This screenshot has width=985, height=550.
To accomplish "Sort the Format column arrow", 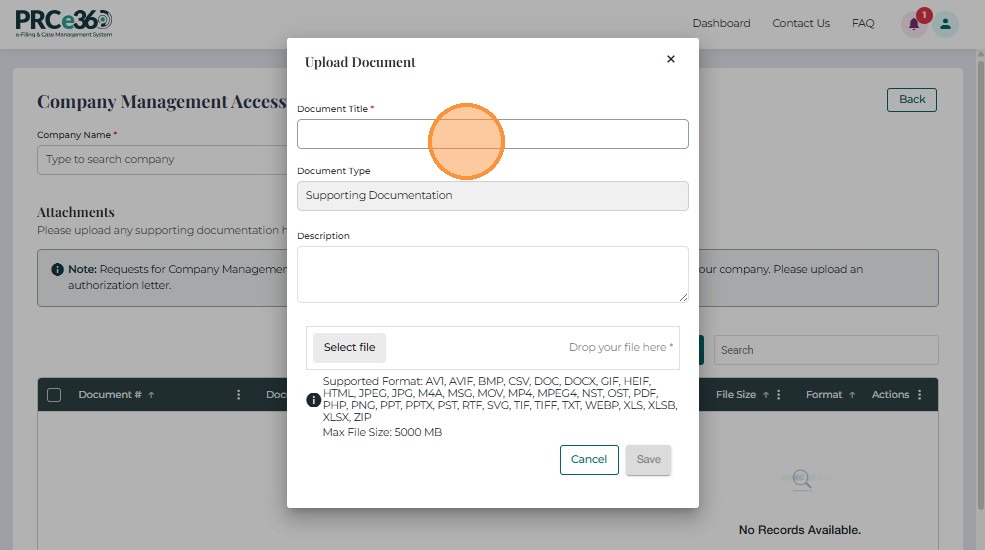I will [x=852, y=395].
